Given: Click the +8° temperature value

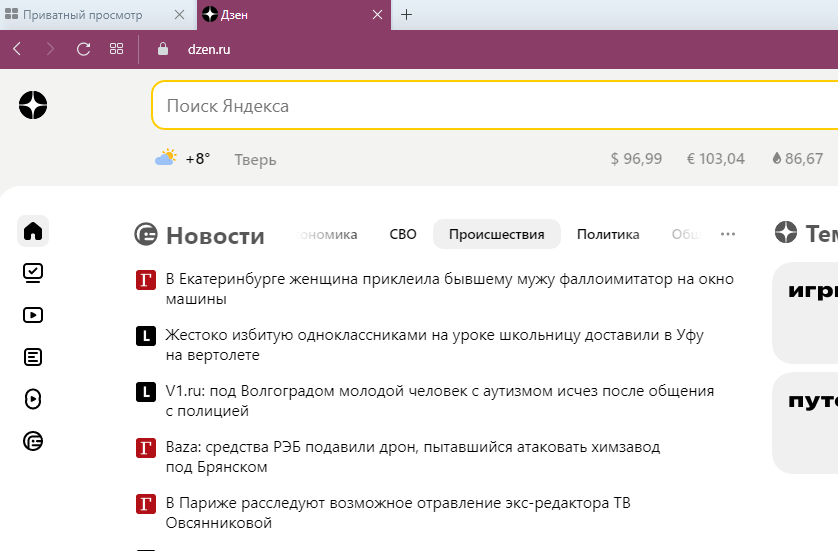Looking at the screenshot, I should pyautogui.click(x=198, y=159).
